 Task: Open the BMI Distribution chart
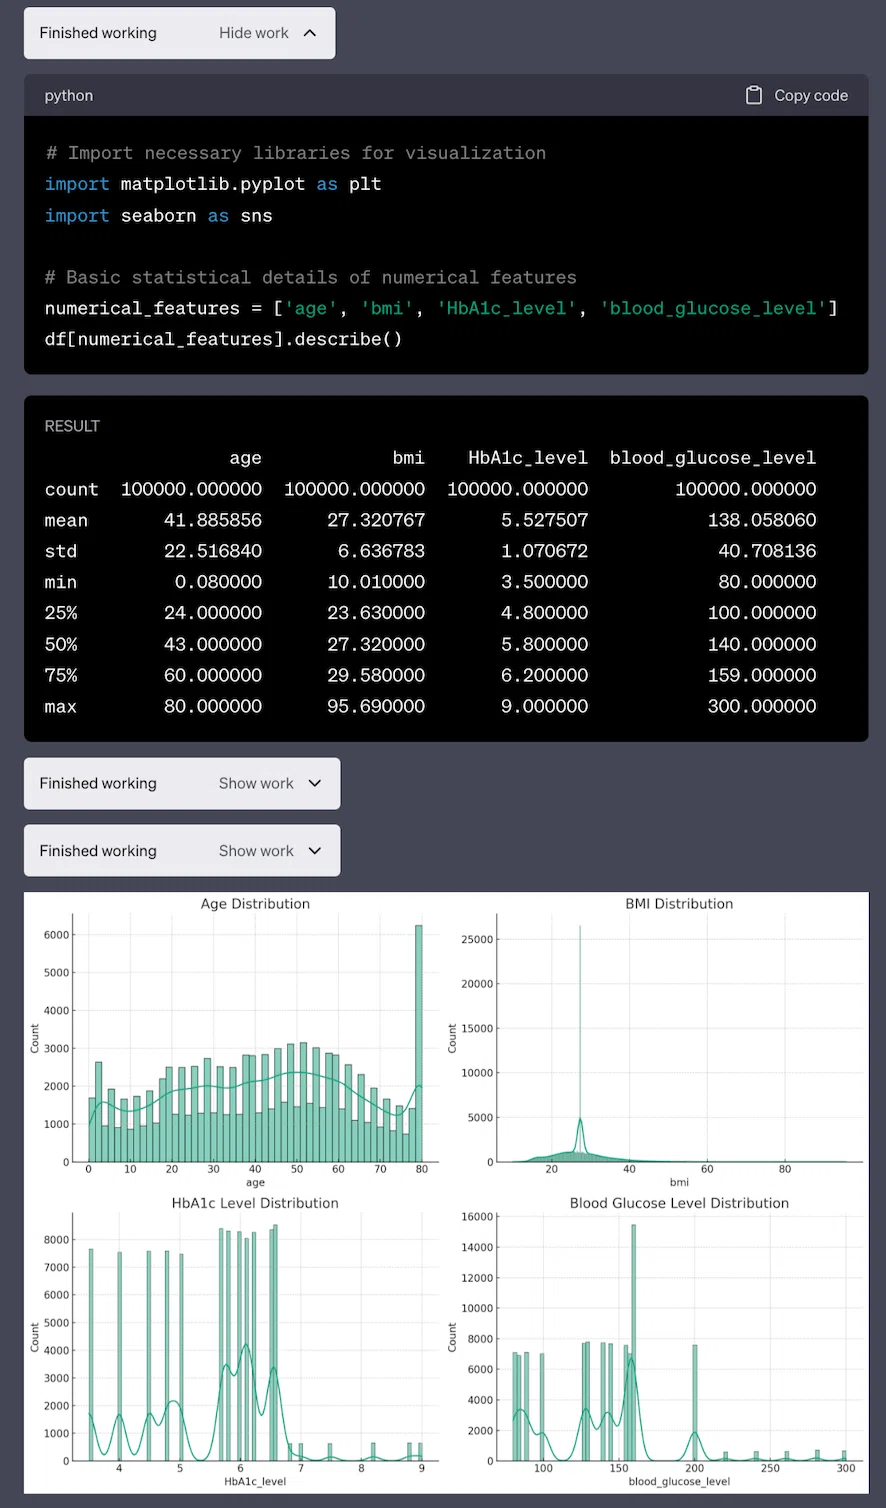(x=658, y=1040)
